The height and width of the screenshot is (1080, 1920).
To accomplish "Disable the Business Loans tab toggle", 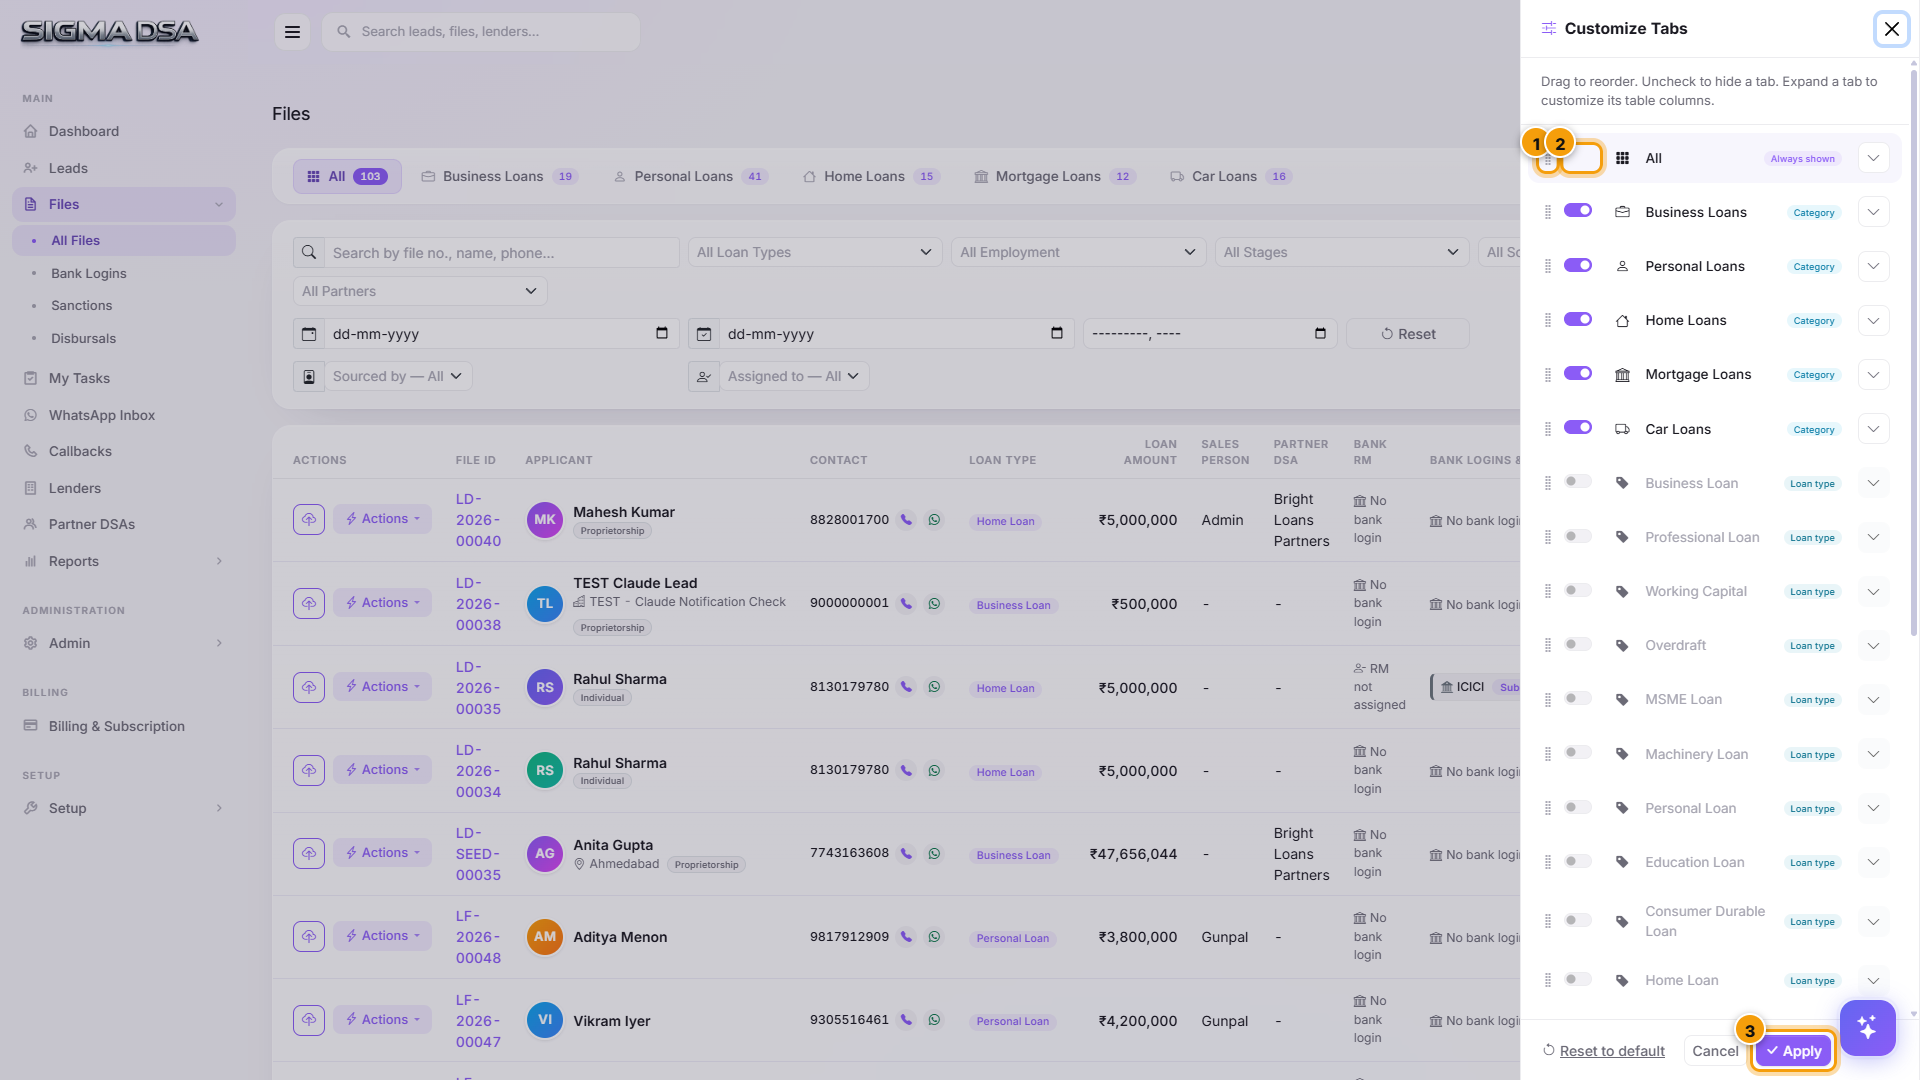I will (x=1578, y=211).
